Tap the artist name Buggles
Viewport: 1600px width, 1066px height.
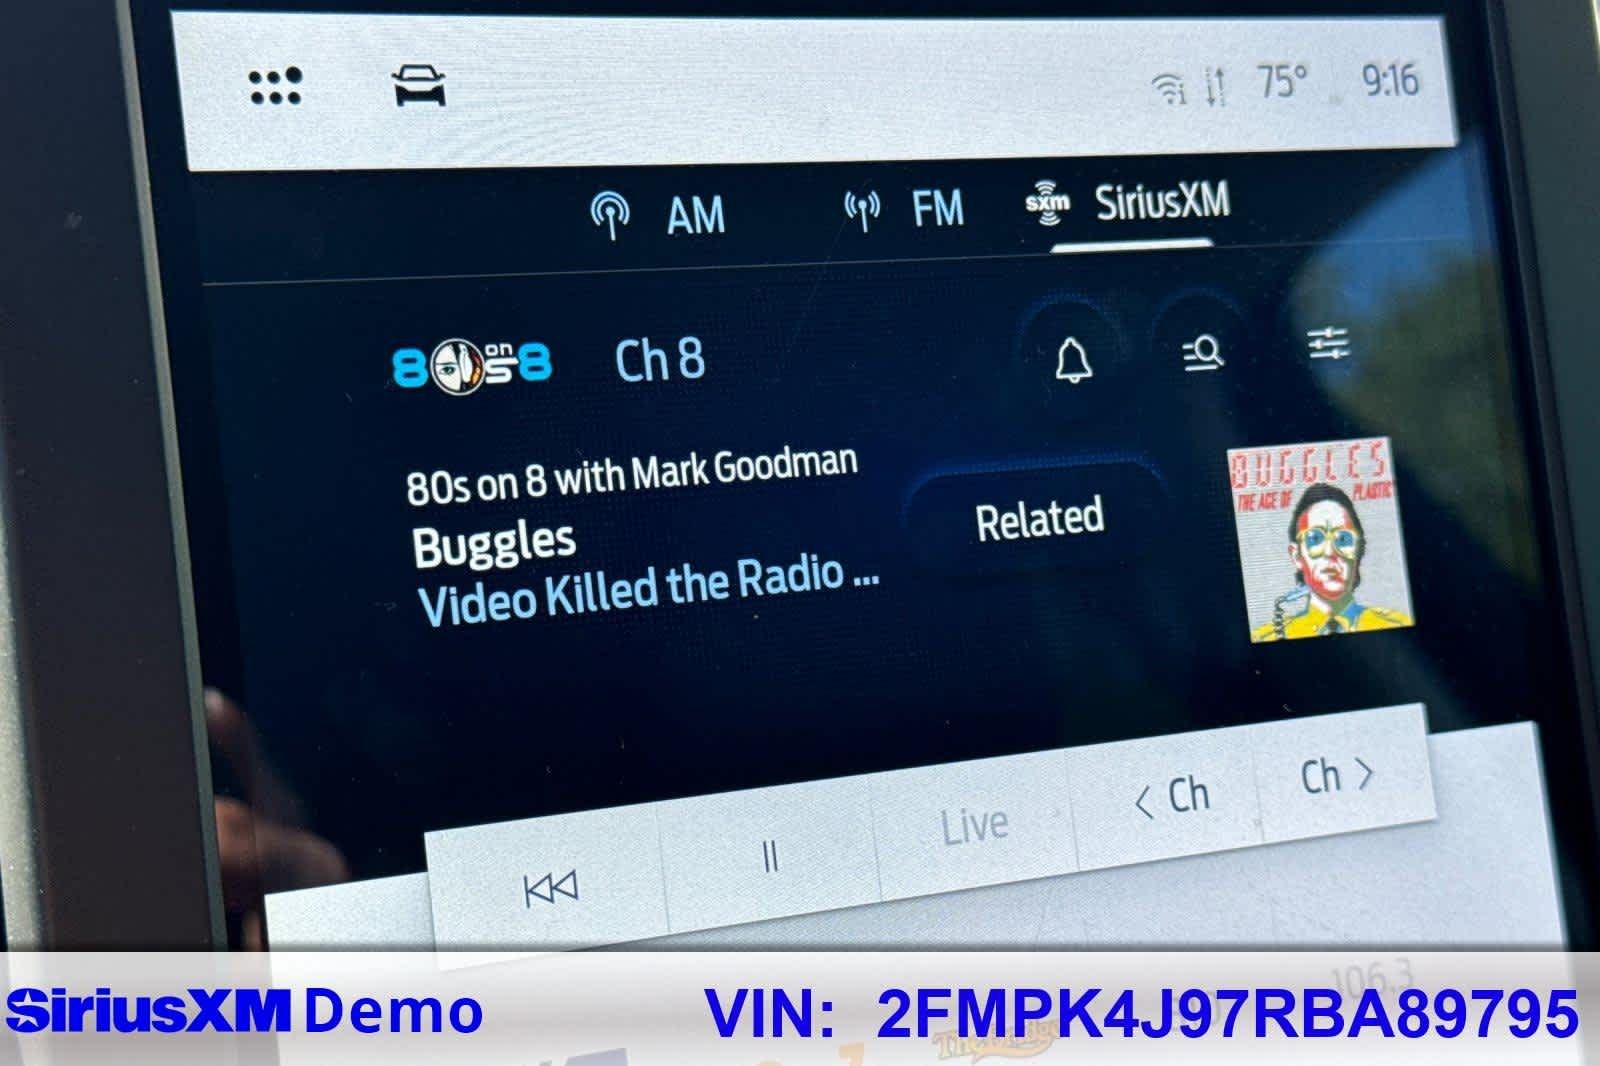tap(494, 545)
